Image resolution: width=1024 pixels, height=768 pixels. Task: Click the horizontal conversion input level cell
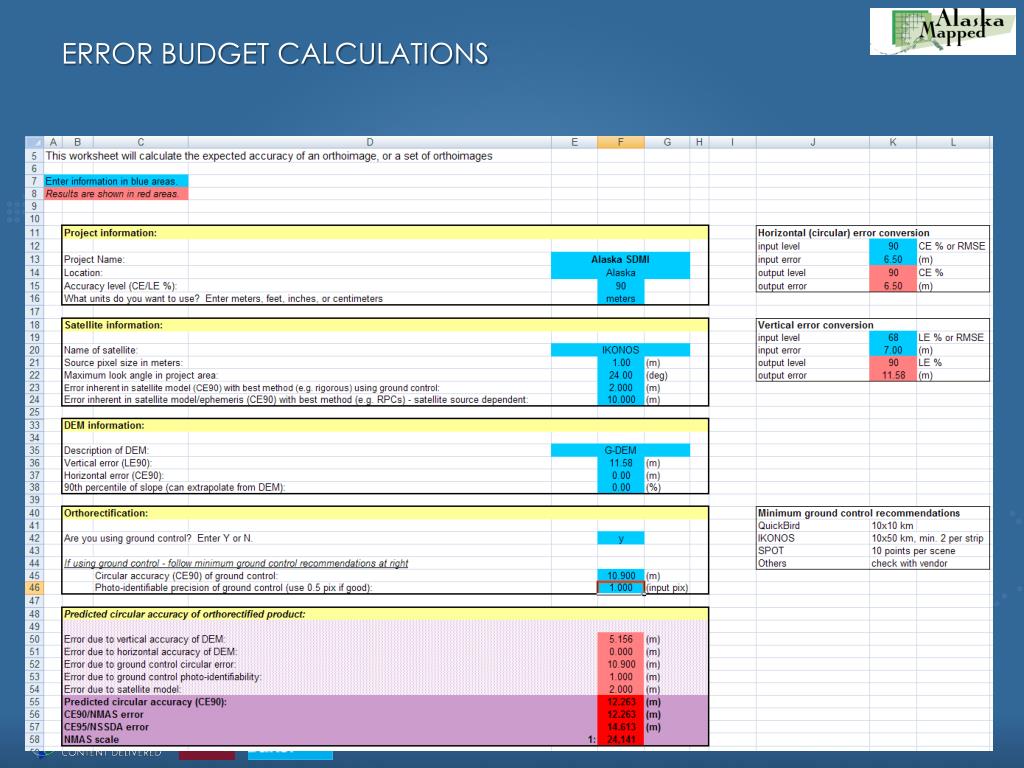(893, 246)
